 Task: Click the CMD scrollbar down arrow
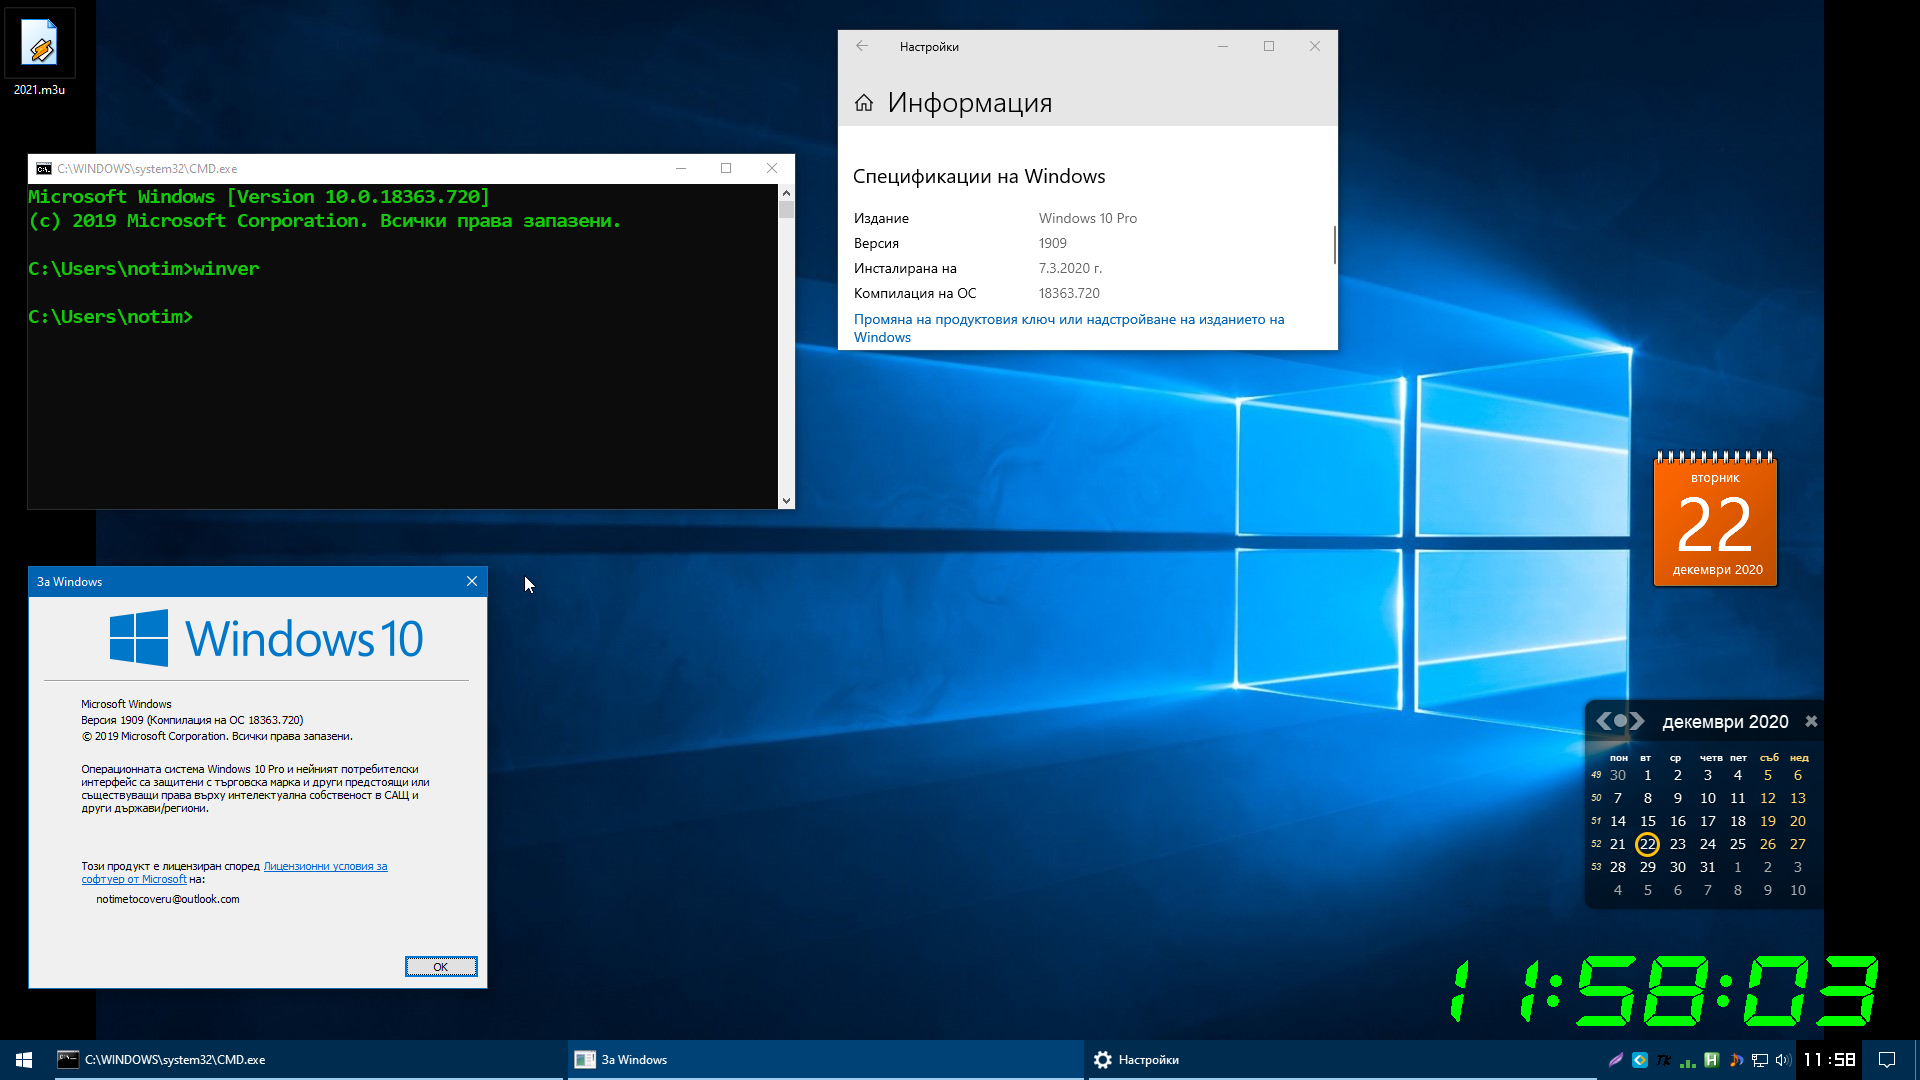click(786, 501)
